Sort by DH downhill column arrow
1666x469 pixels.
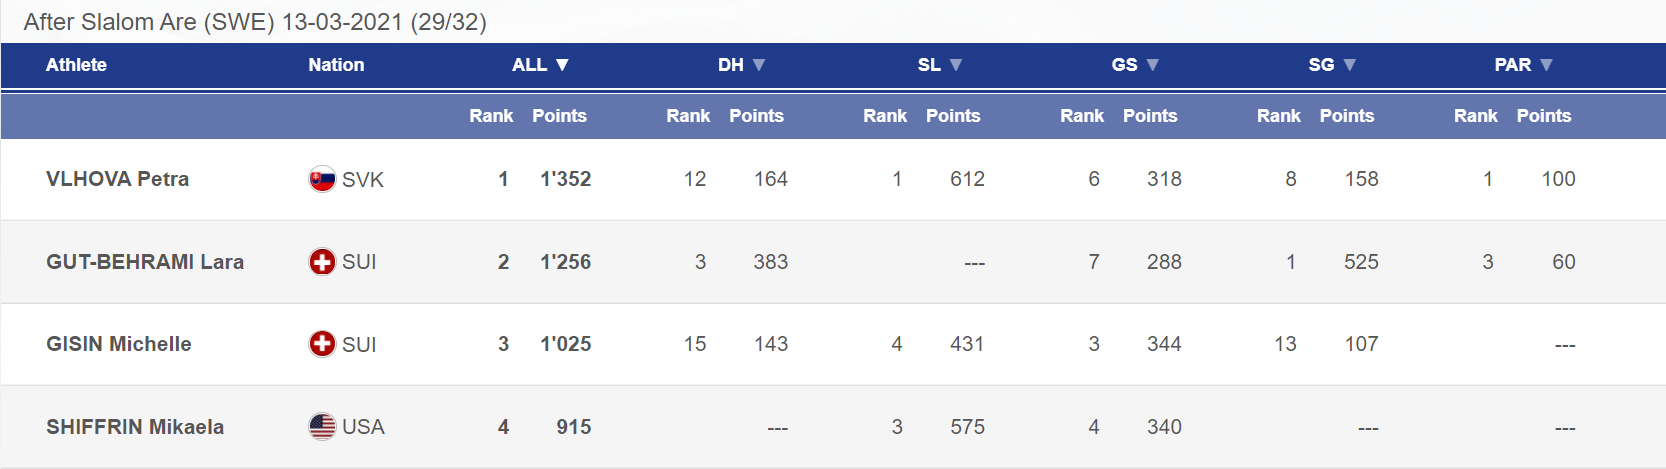tap(759, 65)
